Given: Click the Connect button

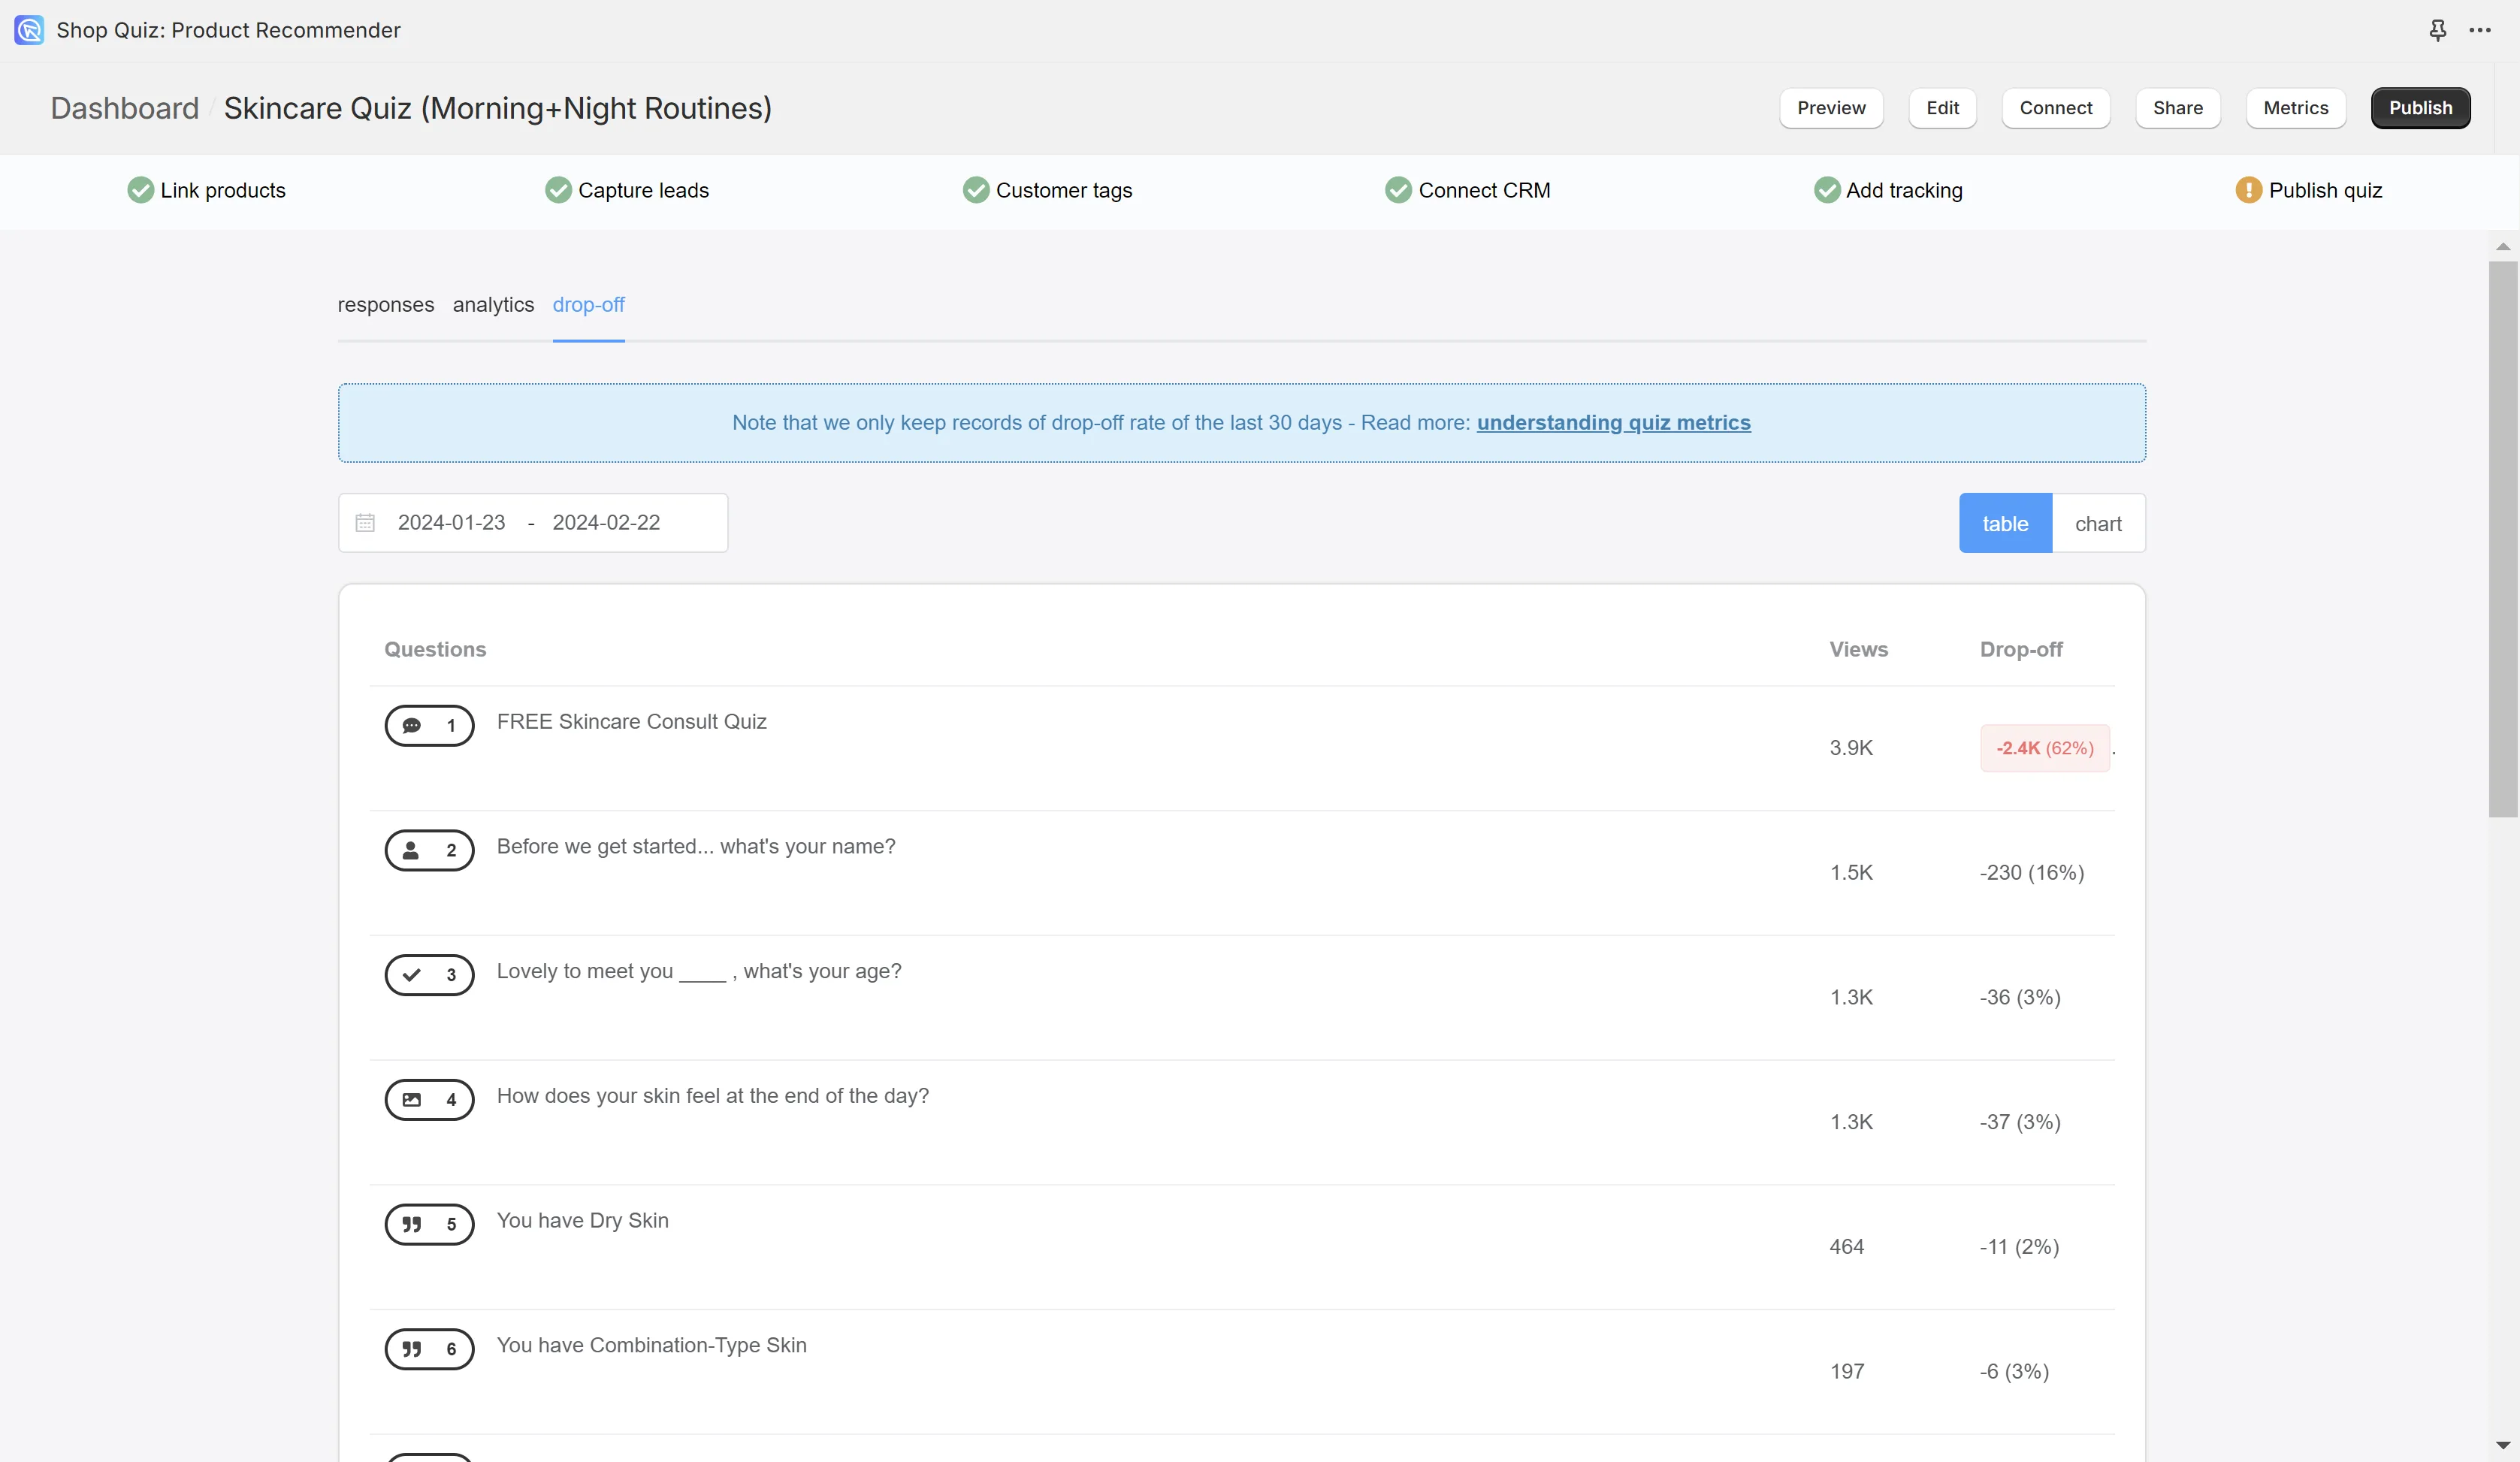Looking at the screenshot, I should pos(2056,108).
